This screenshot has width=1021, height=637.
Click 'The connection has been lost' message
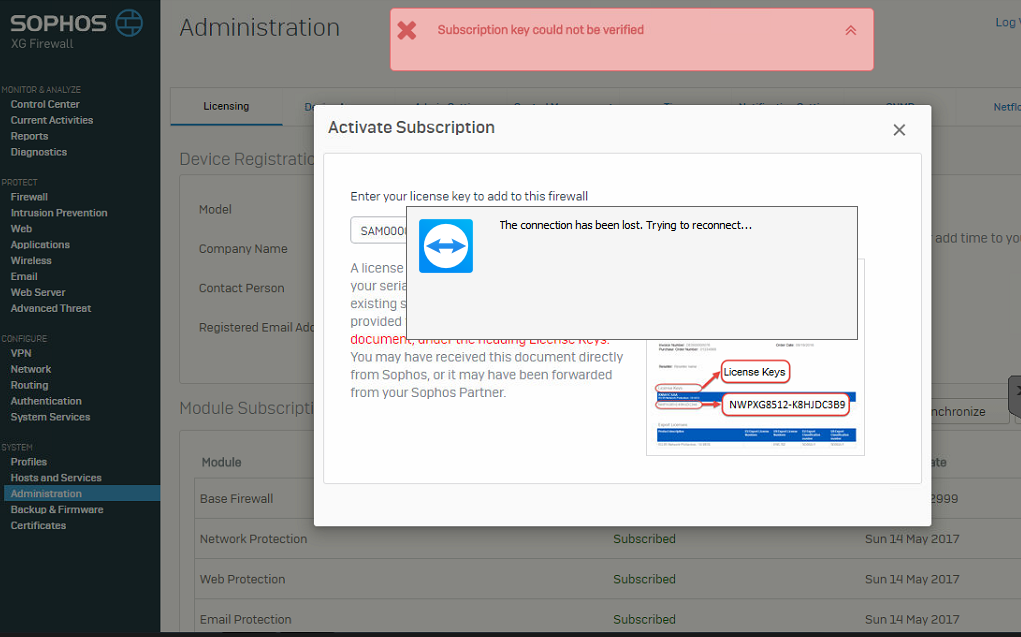[x=625, y=225]
